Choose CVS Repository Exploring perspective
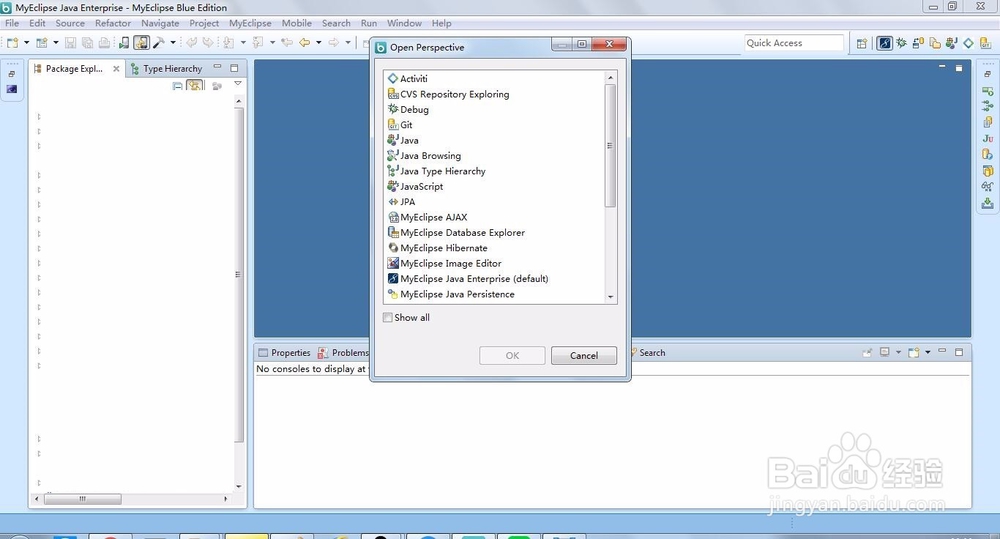The height and width of the screenshot is (539, 1000). (448, 94)
